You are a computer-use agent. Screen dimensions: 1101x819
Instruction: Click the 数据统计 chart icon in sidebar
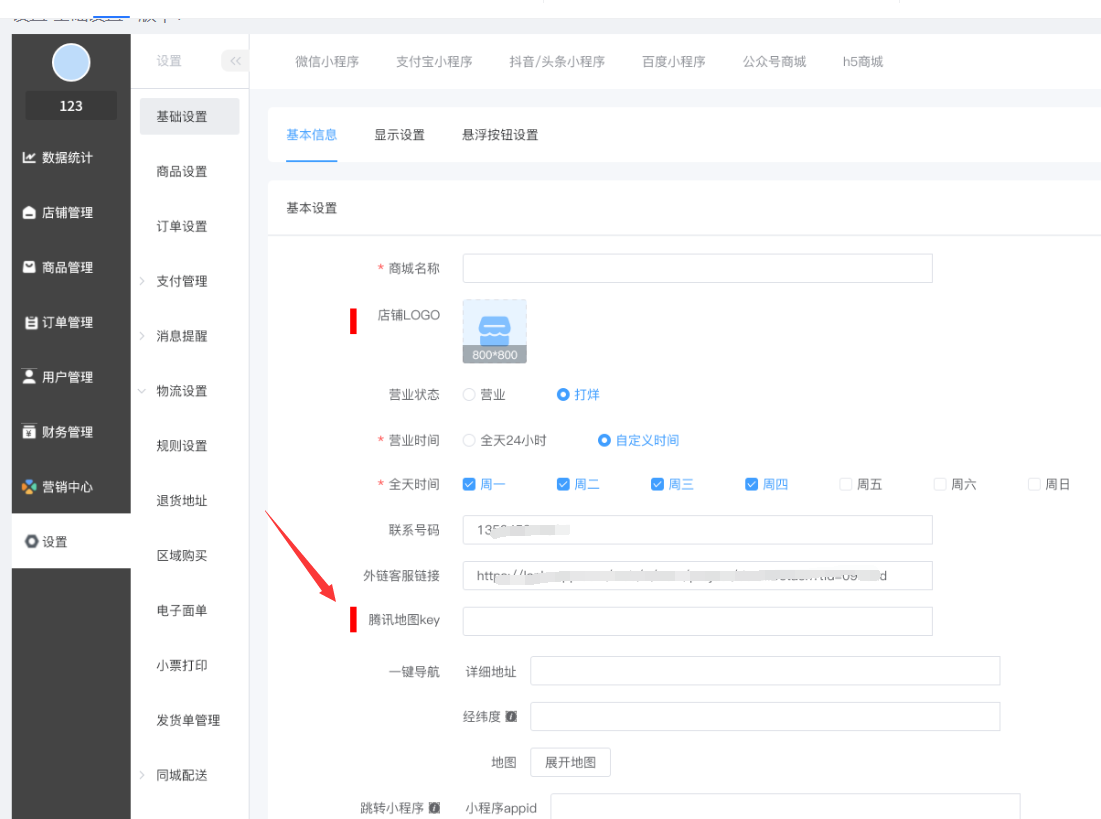30,158
